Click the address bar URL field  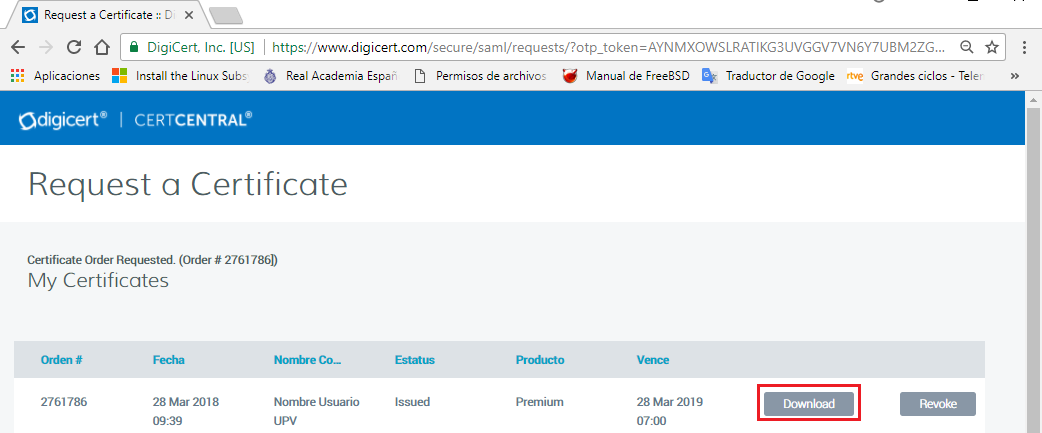[x=600, y=47]
